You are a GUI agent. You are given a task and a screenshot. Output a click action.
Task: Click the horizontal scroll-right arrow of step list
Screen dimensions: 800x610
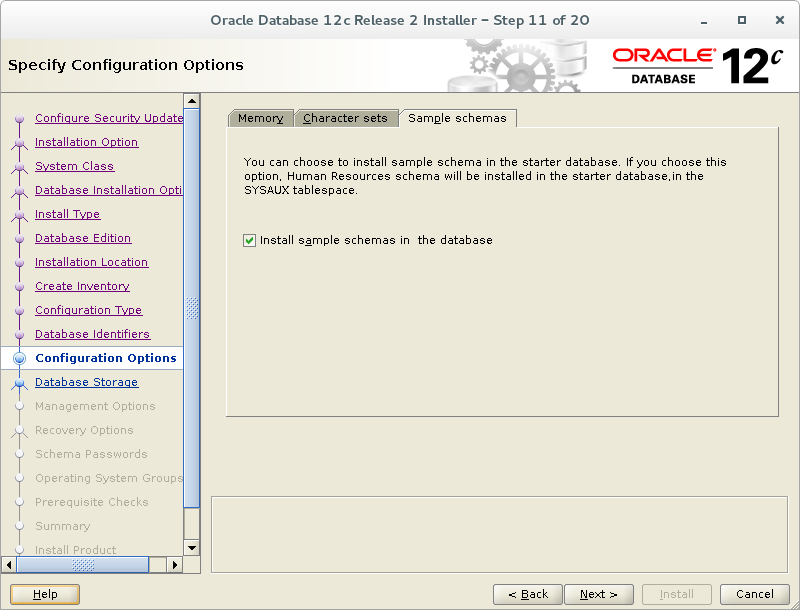click(x=174, y=565)
